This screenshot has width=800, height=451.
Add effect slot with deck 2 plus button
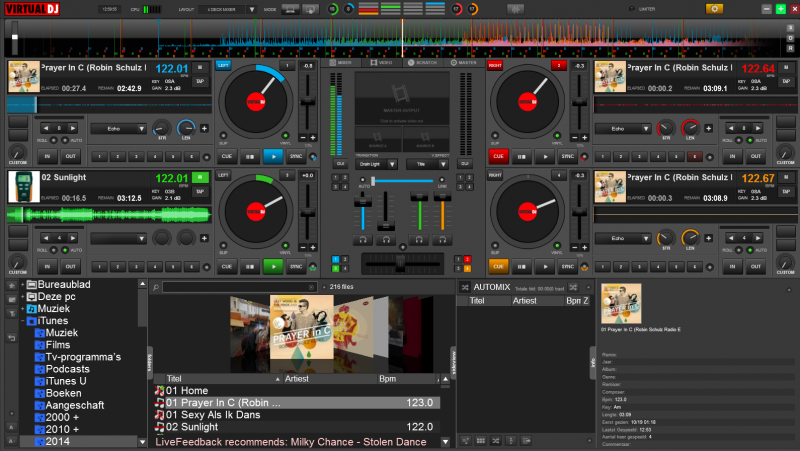click(x=708, y=129)
